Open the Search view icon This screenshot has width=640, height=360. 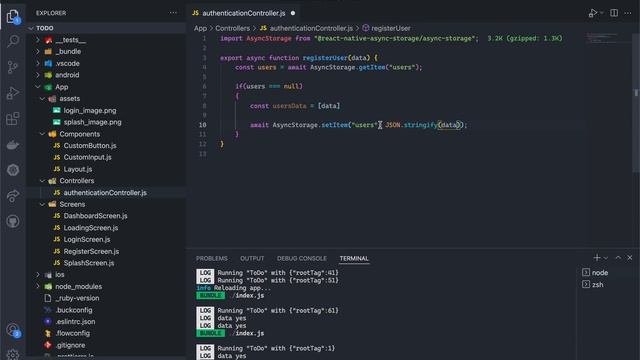[13, 41]
